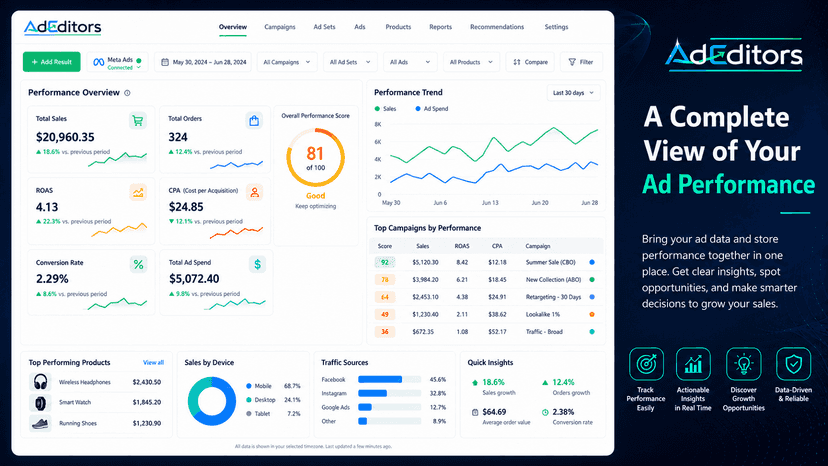Select the Overview tab

tap(233, 27)
